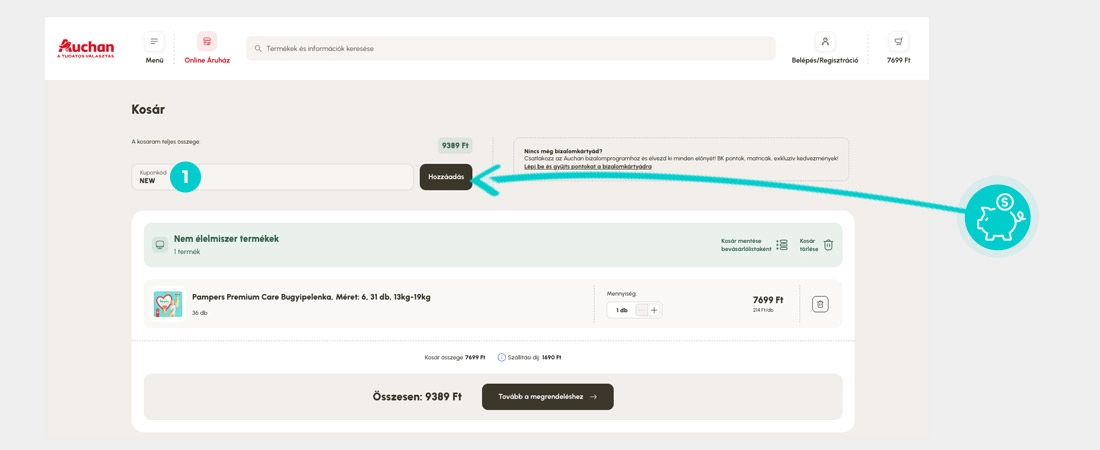Image resolution: width=1100 pixels, height=450 pixels.
Task: Click the Pampers product thumbnail
Action: 168,304
